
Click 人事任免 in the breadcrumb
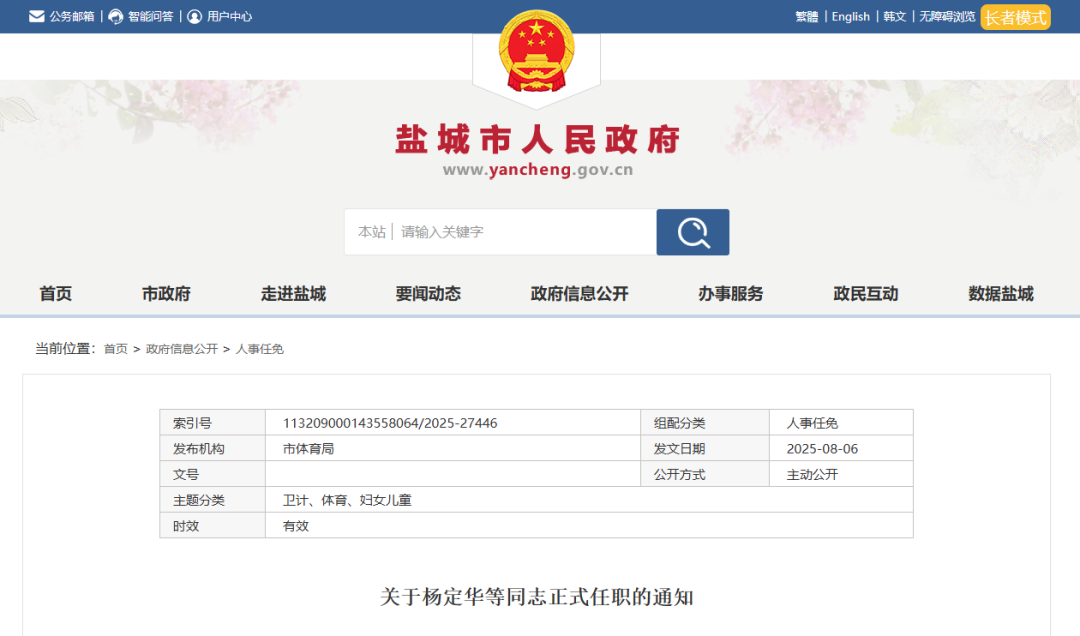click(x=260, y=349)
